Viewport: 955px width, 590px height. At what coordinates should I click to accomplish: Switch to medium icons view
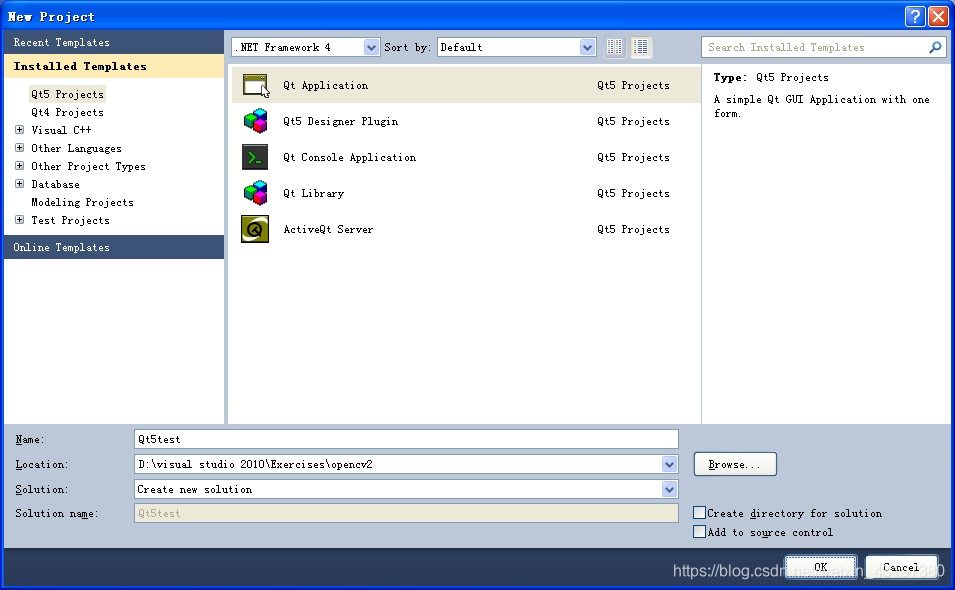click(x=640, y=46)
